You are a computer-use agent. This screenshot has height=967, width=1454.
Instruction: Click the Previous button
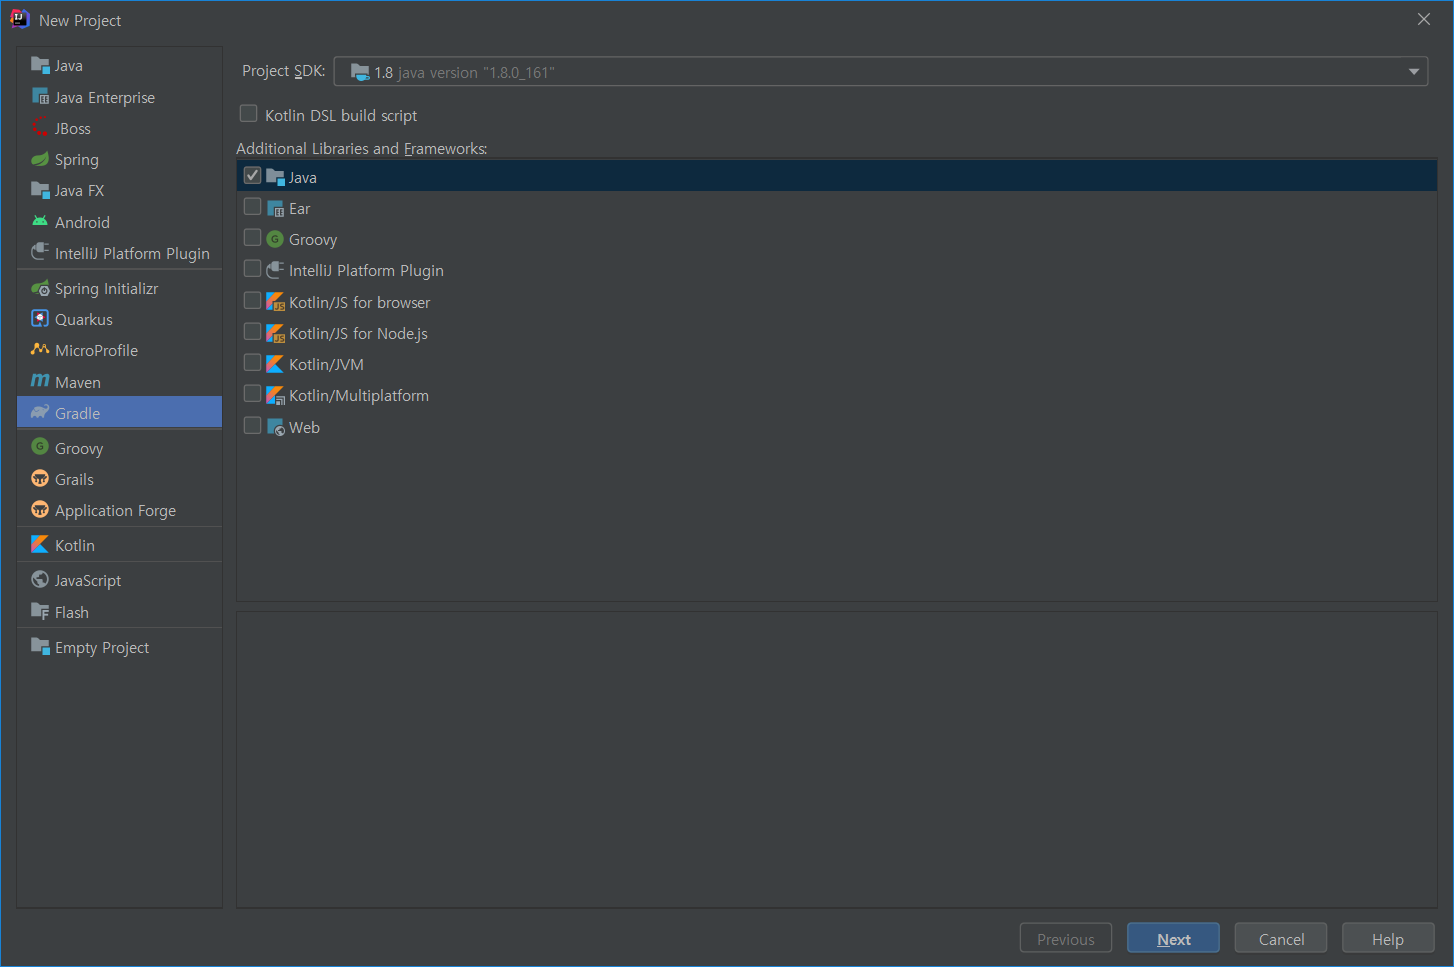tap(1066, 939)
